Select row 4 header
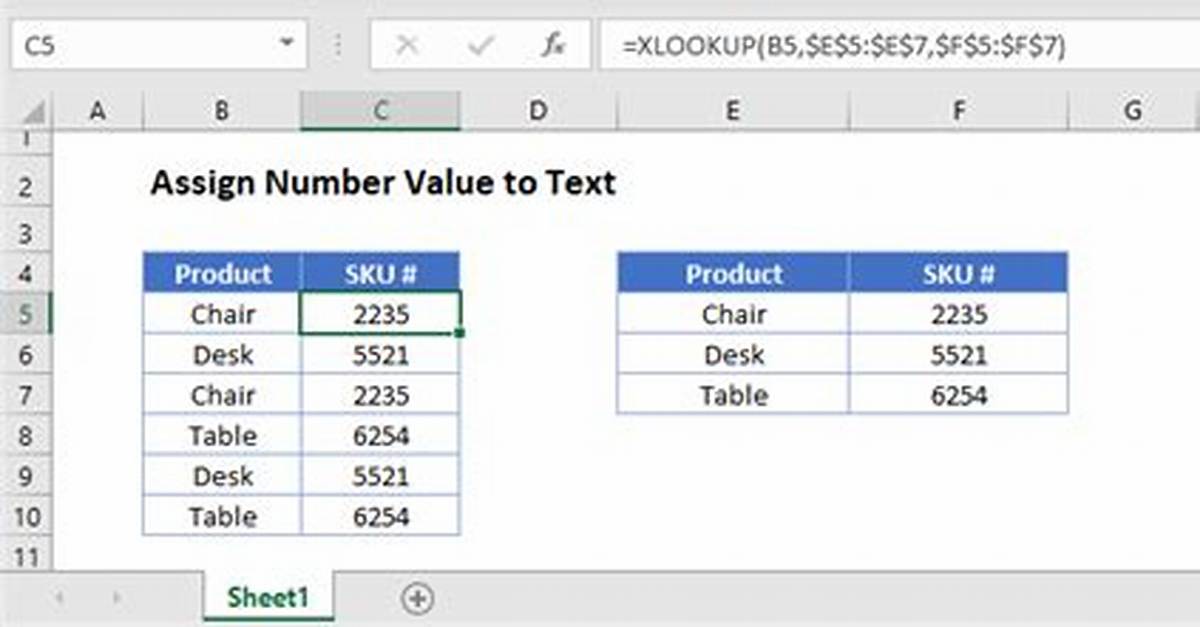 (26, 273)
